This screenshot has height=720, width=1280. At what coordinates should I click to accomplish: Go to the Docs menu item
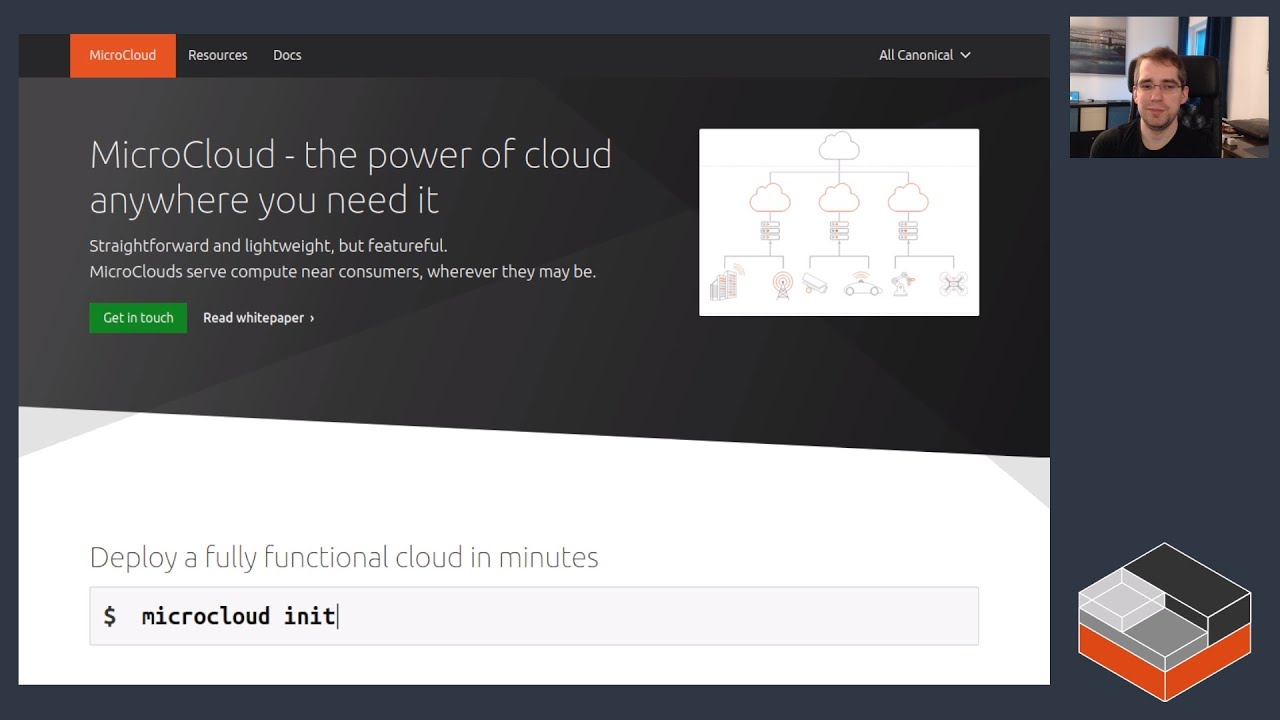point(287,55)
